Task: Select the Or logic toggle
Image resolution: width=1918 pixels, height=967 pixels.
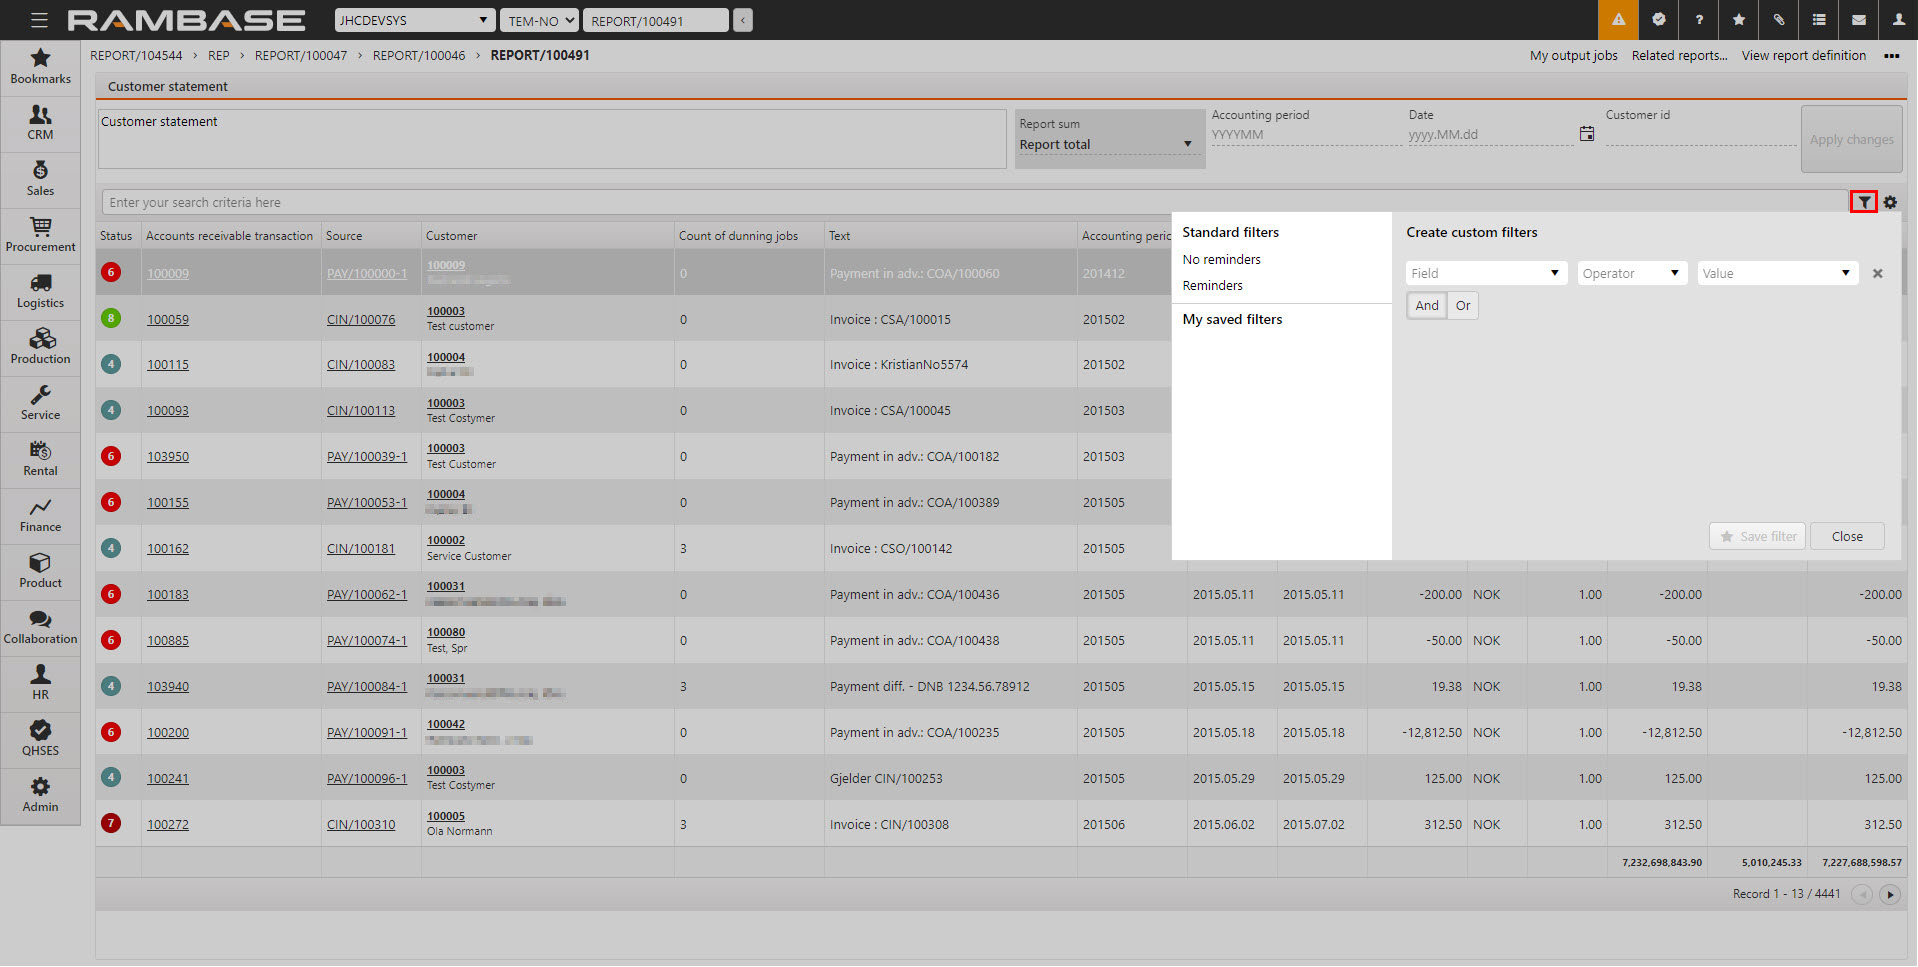Action: pos(1463,306)
